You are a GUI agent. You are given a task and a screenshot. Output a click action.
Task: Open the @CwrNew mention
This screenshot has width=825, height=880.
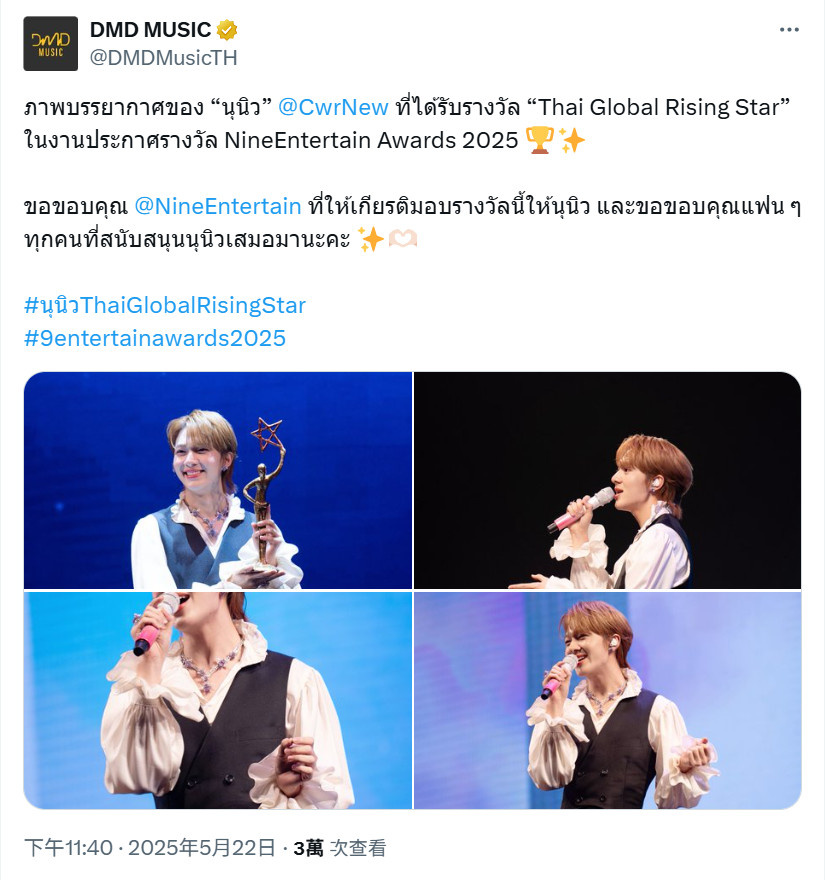click(x=333, y=107)
